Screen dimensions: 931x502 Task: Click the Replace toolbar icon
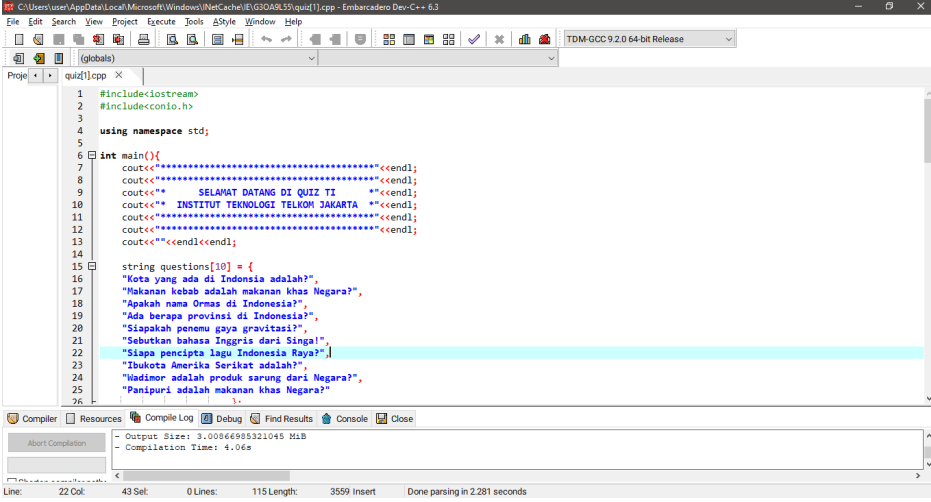pyautogui.click(x=192, y=39)
